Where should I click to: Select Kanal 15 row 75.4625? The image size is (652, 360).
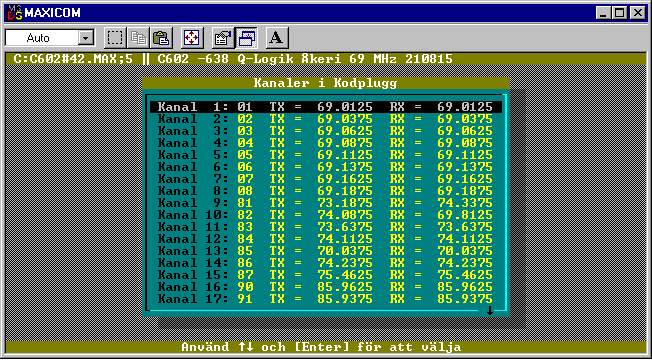point(326,275)
